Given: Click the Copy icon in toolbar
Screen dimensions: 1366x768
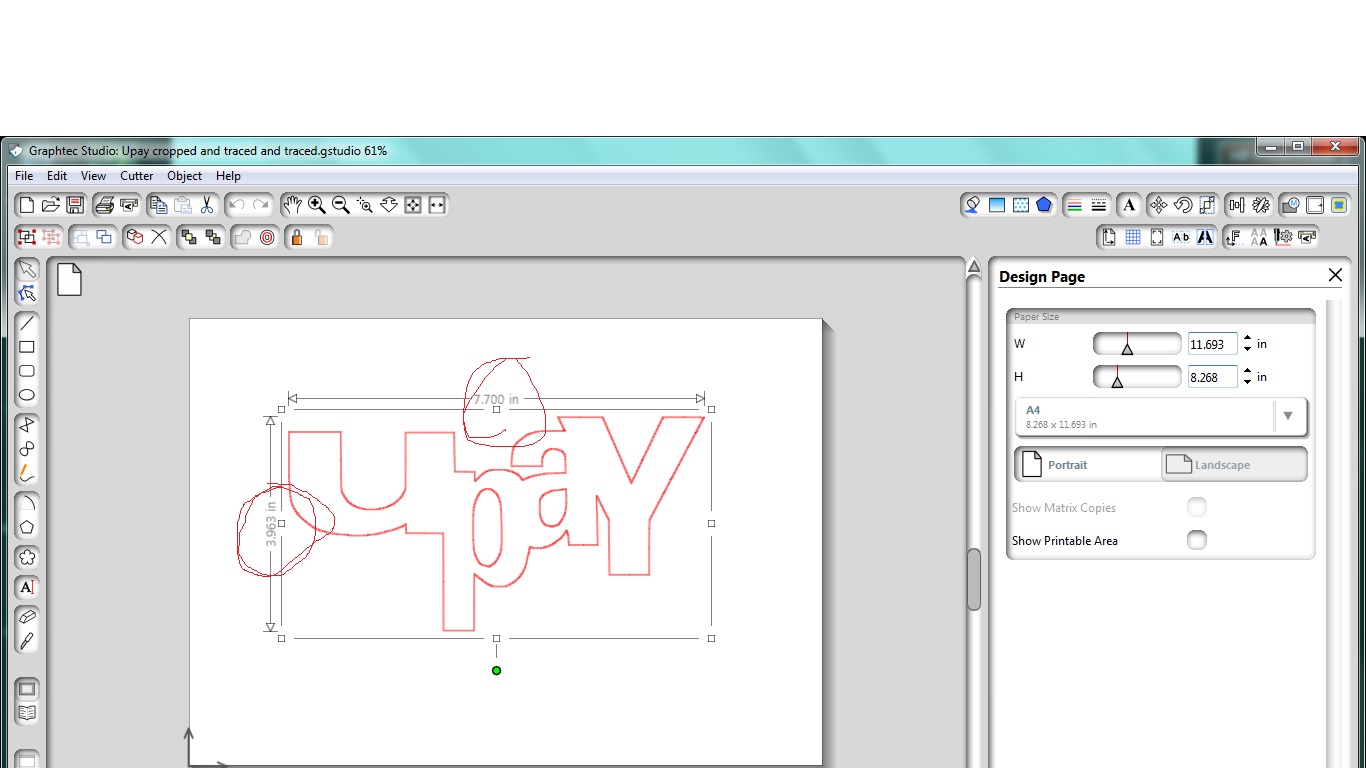Looking at the screenshot, I should coord(158,205).
